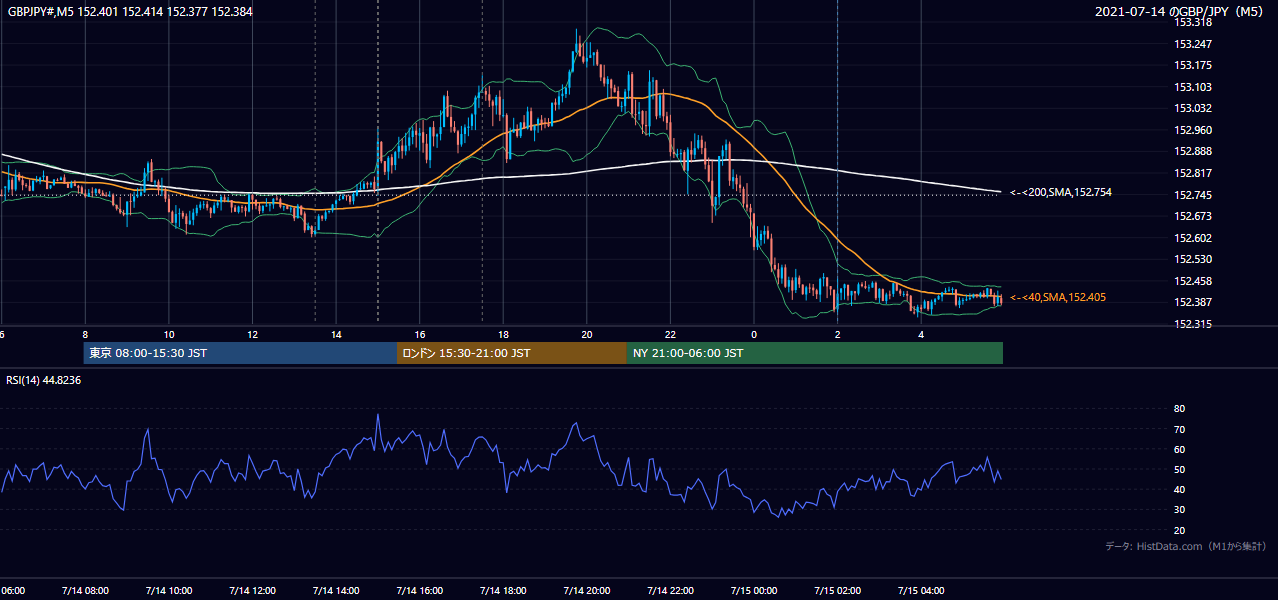Click price axis value 153.318

[x=1192, y=22]
